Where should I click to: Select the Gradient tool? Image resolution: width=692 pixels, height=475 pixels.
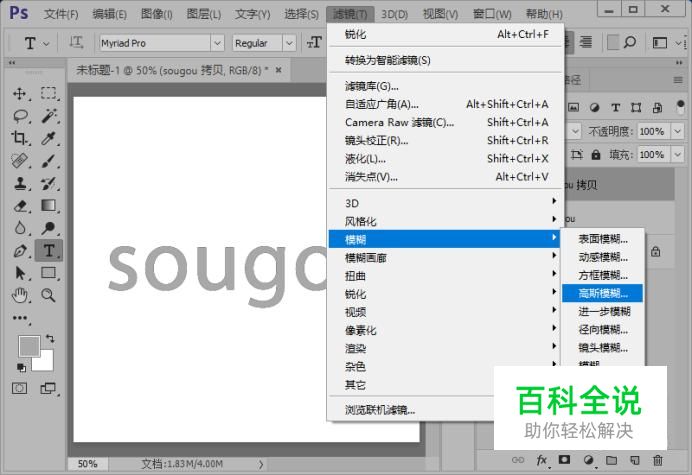coord(49,206)
